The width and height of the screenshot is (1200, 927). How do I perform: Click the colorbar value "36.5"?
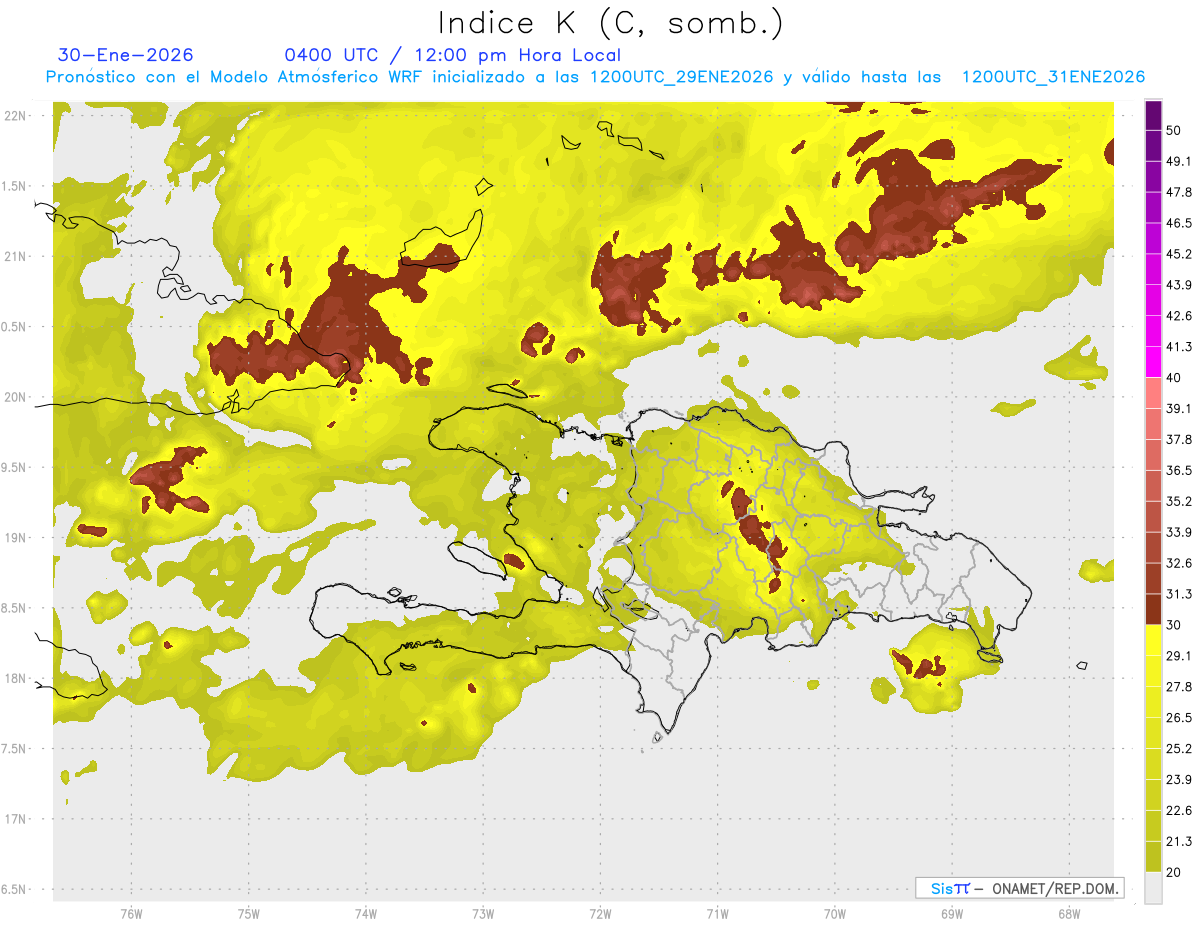coord(1179,470)
